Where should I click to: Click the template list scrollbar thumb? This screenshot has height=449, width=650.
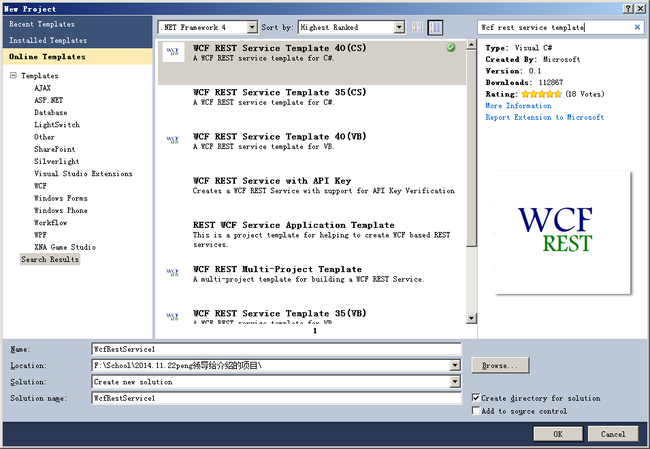click(x=471, y=148)
